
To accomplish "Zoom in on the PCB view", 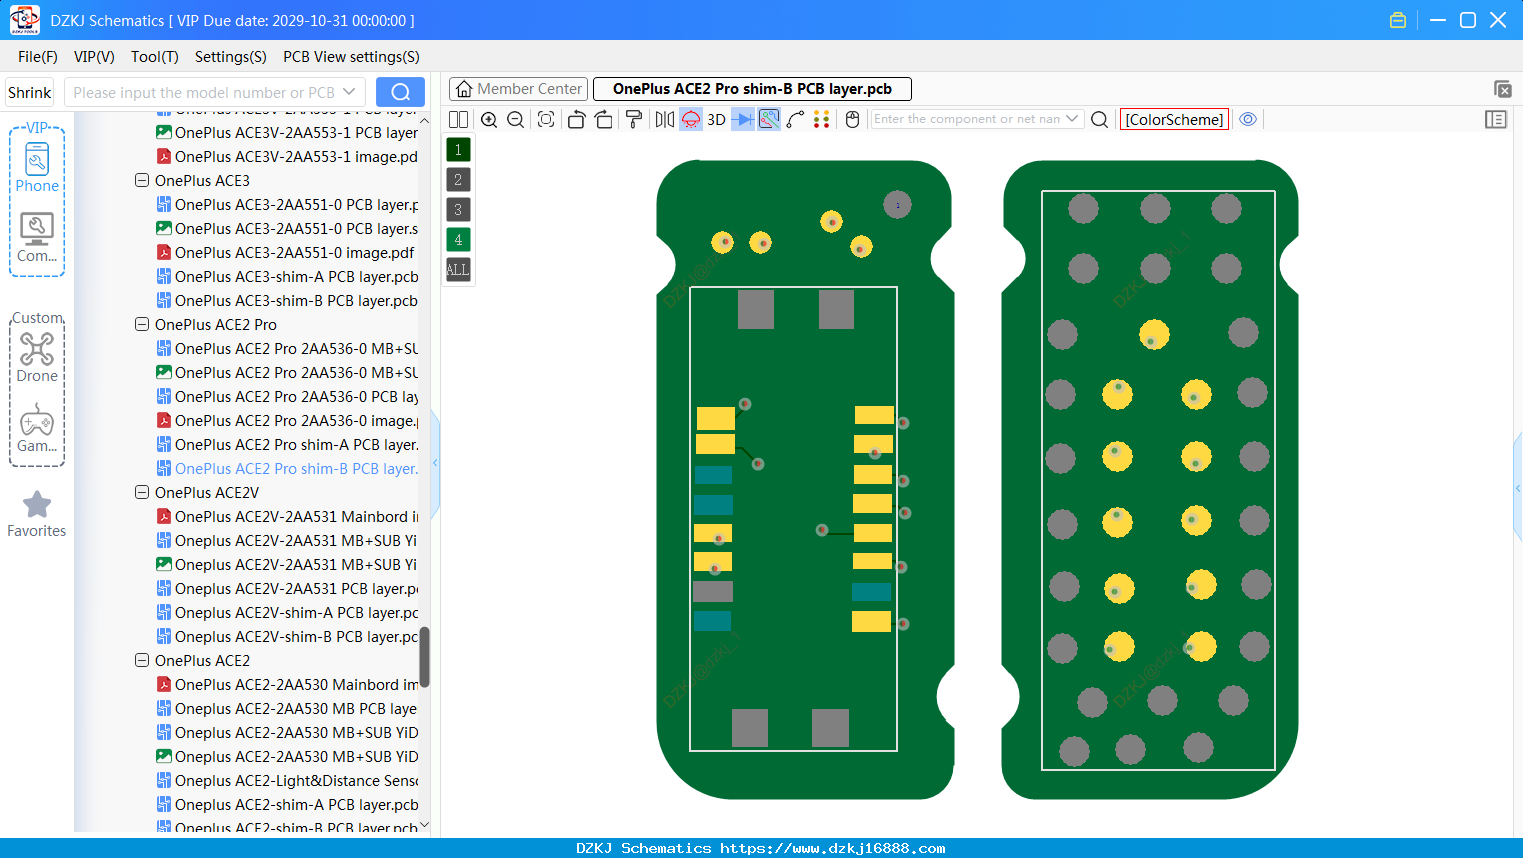I will pos(489,120).
